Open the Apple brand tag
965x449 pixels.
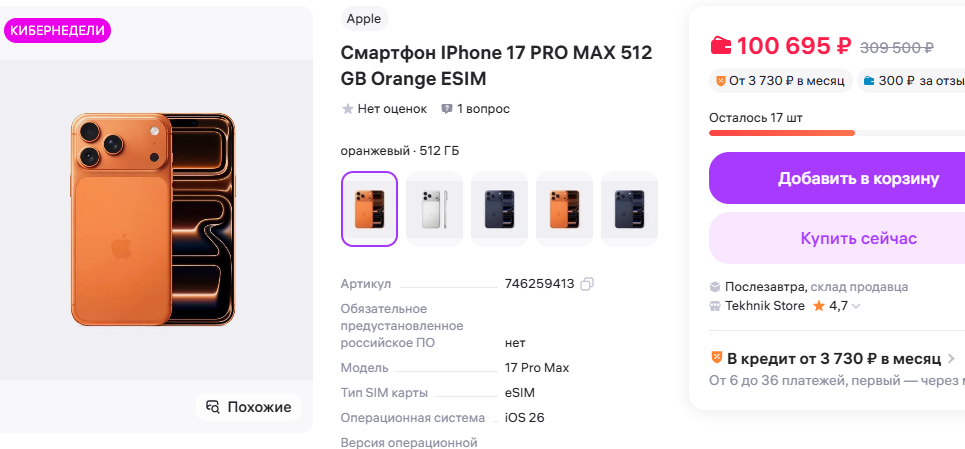click(x=364, y=18)
